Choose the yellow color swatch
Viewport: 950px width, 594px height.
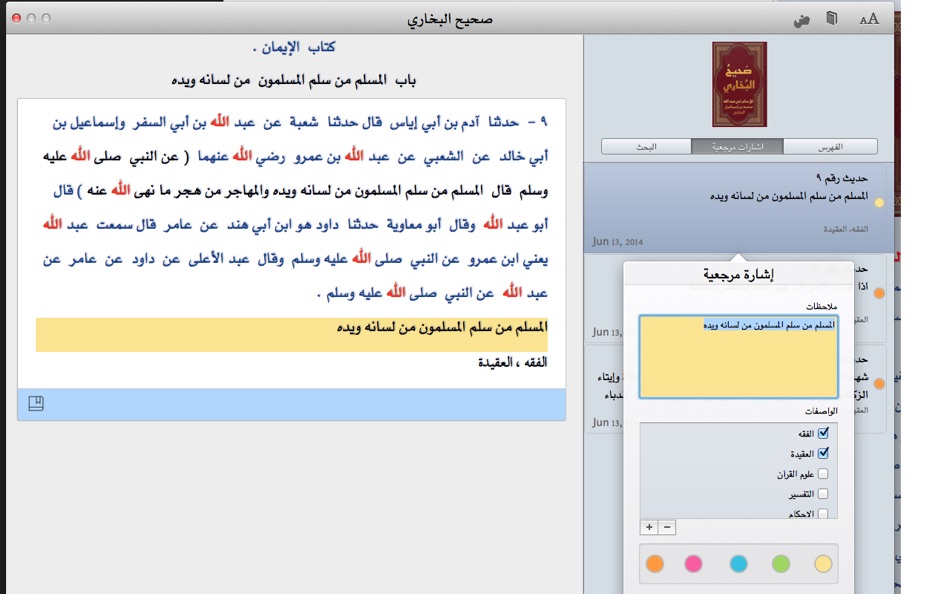coord(823,564)
